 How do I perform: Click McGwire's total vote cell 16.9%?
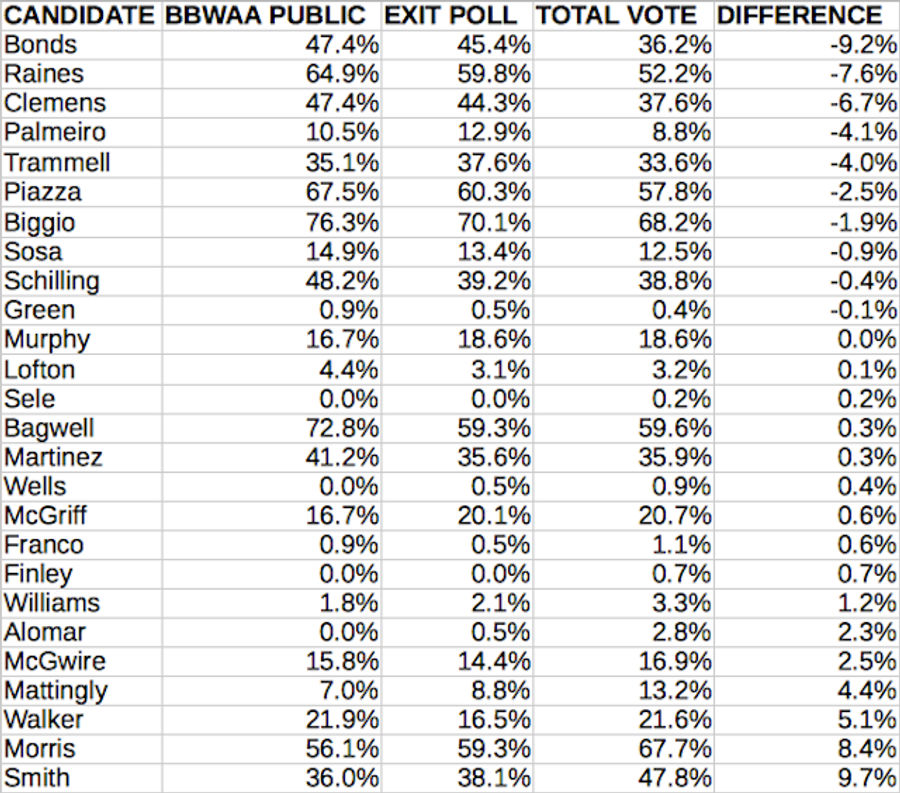624,661
